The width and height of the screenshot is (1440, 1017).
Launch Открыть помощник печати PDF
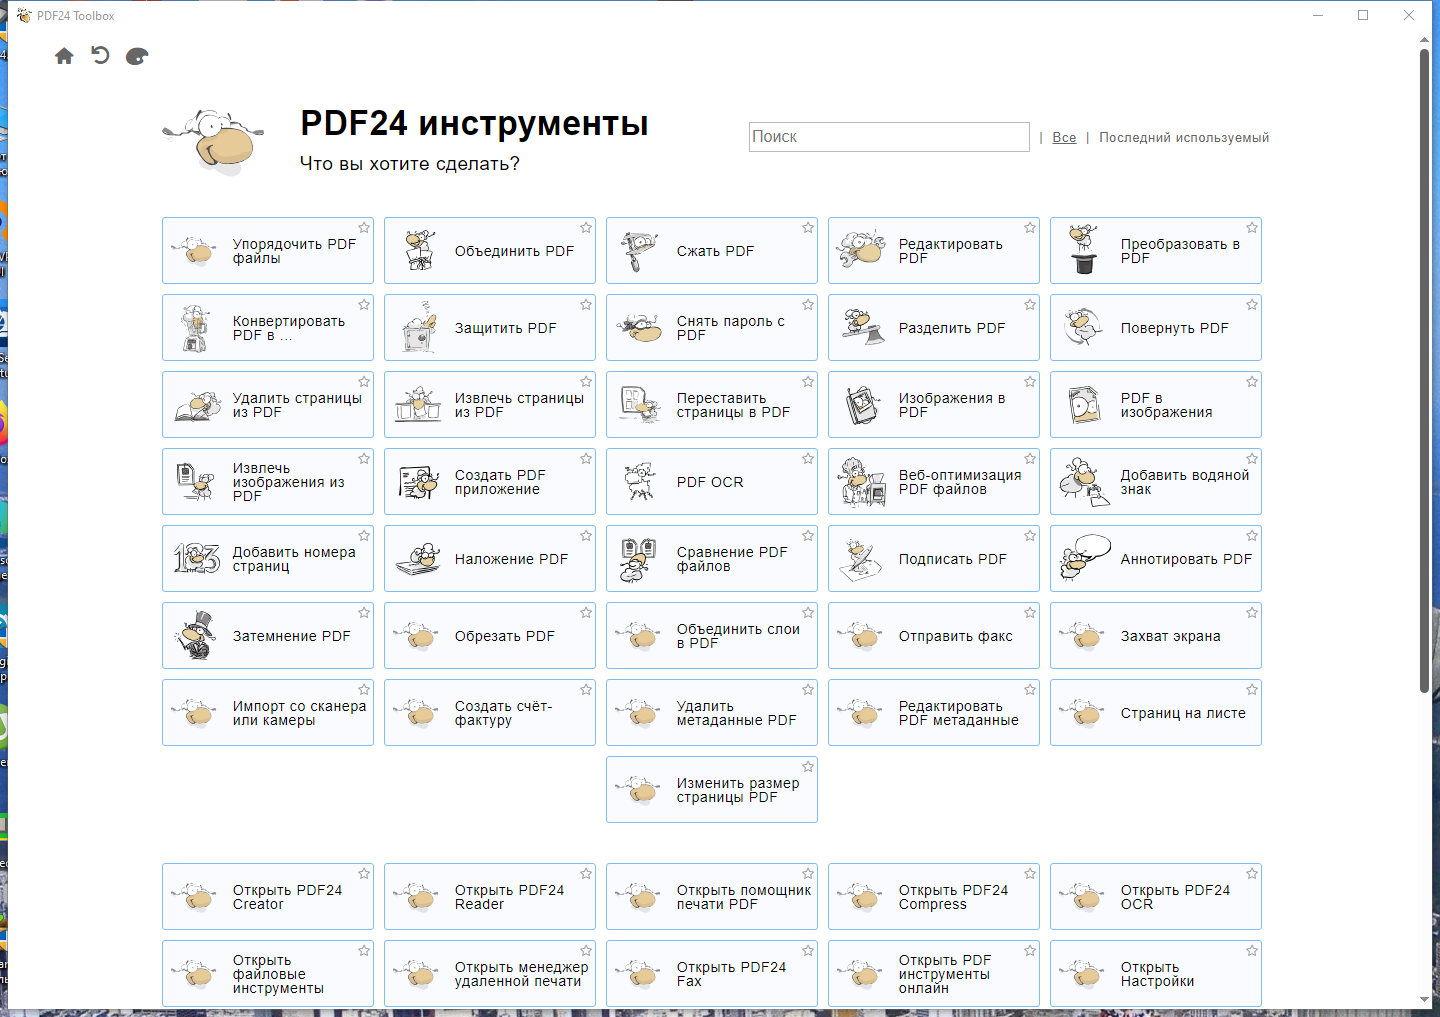712,897
